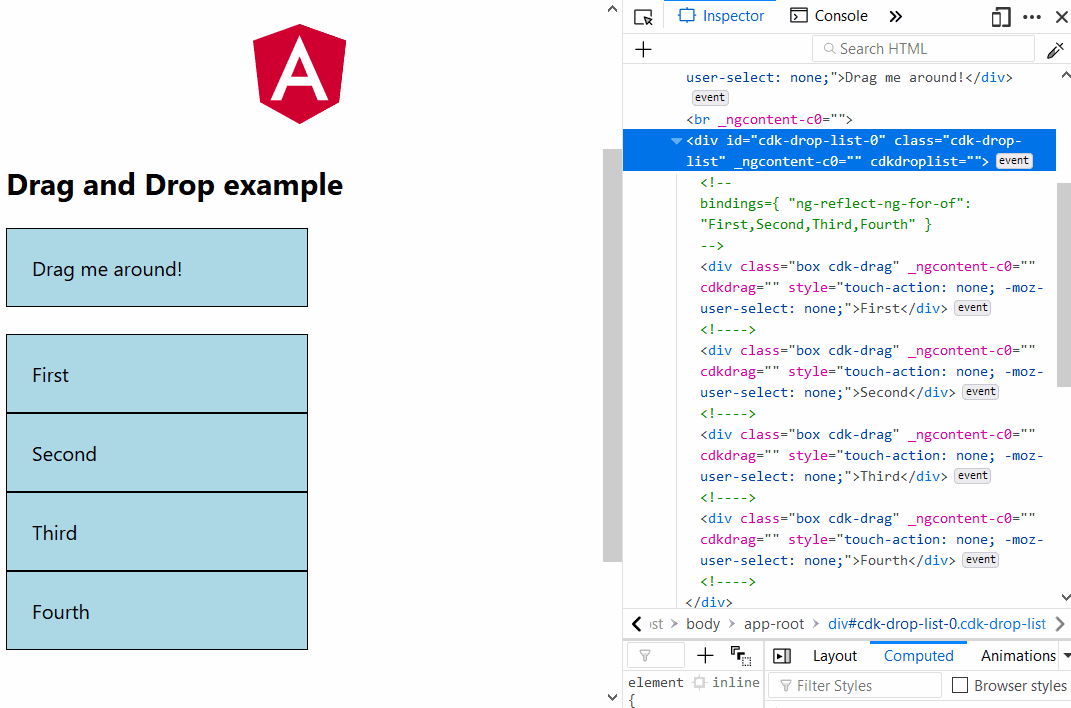Image resolution: width=1071 pixels, height=708 pixels.
Task: Collapse the selected cdk-drop-list div node
Action: coord(676,140)
